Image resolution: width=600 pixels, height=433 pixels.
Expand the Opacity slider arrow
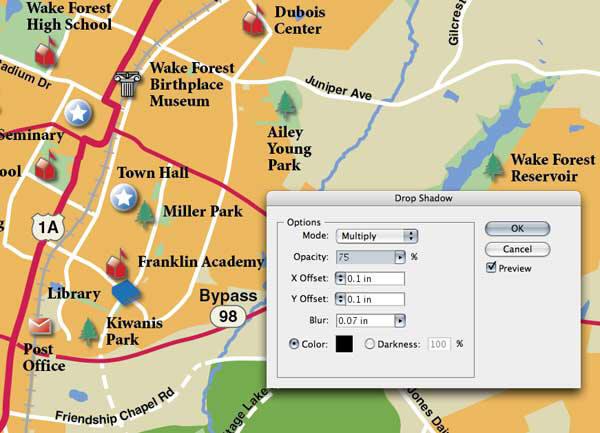click(x=400, y=257)
